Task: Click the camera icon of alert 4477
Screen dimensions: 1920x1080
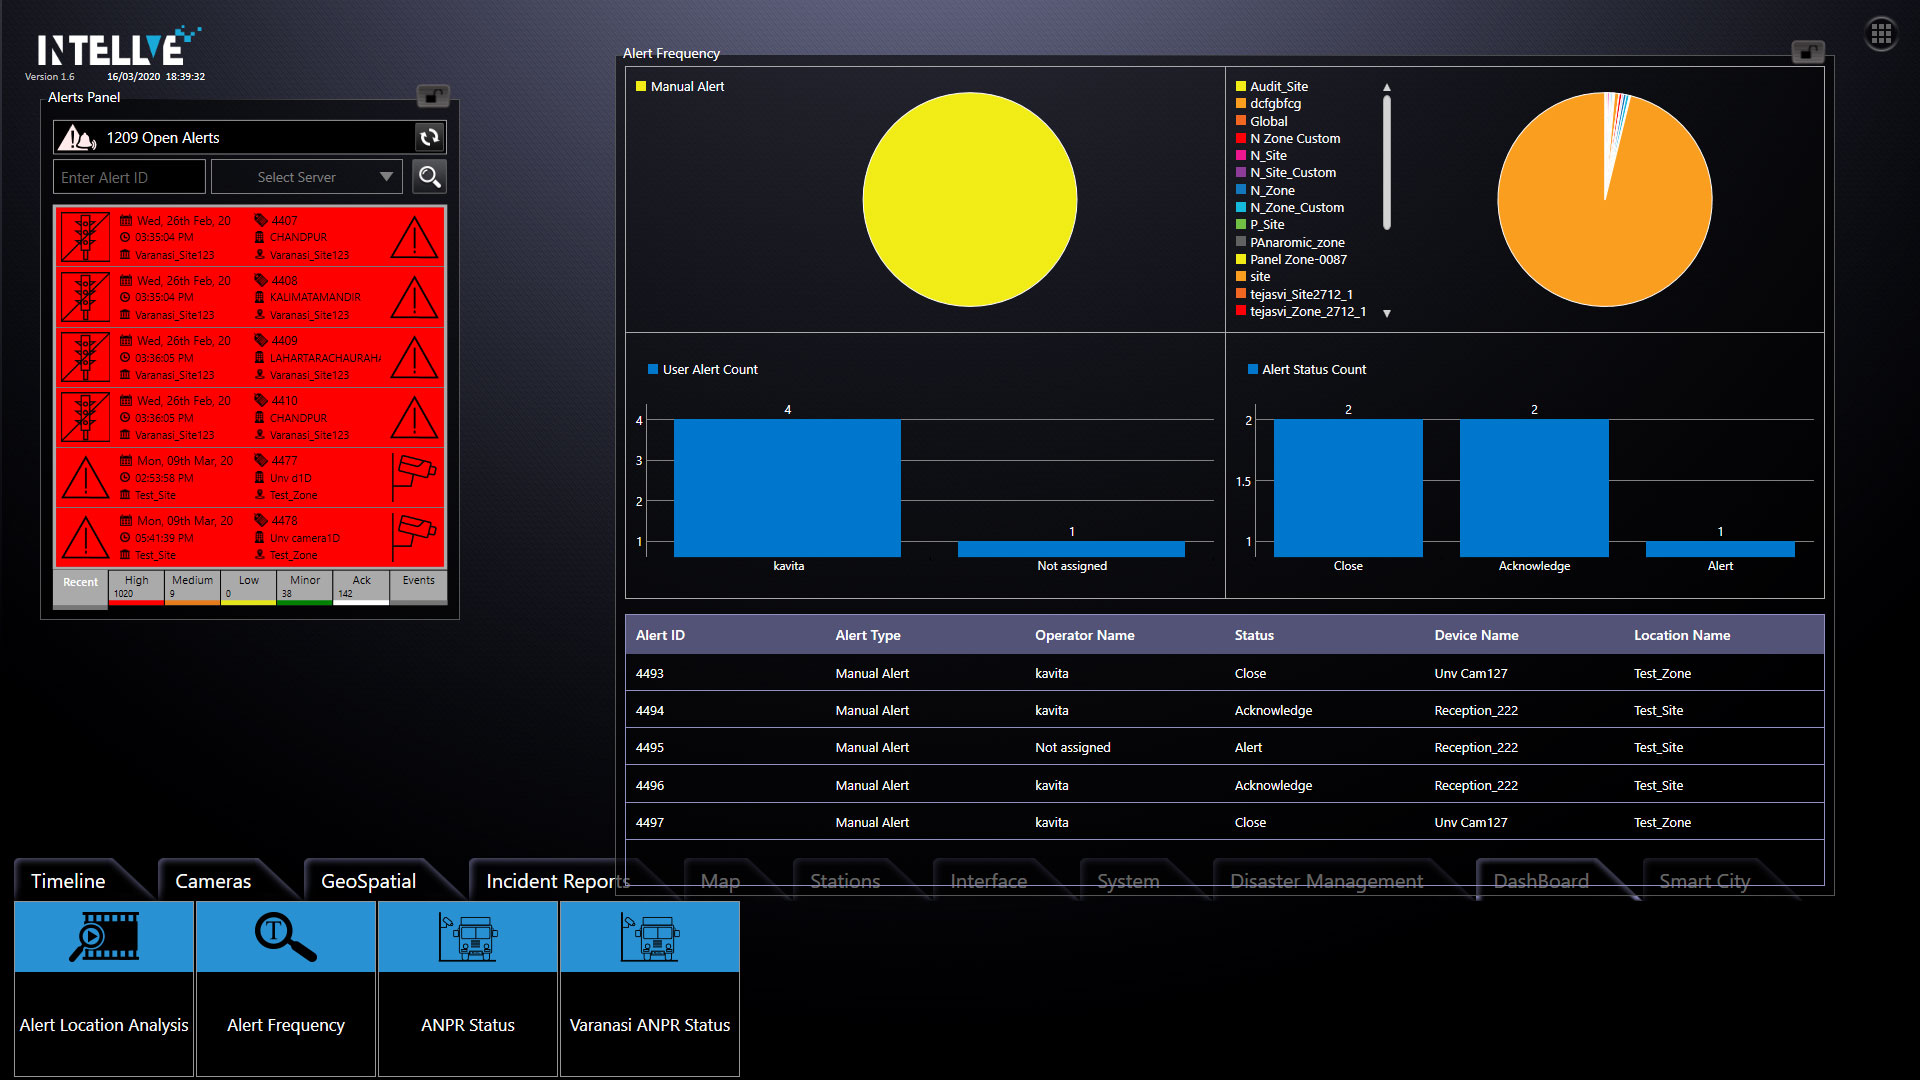Action: point(414,477)
